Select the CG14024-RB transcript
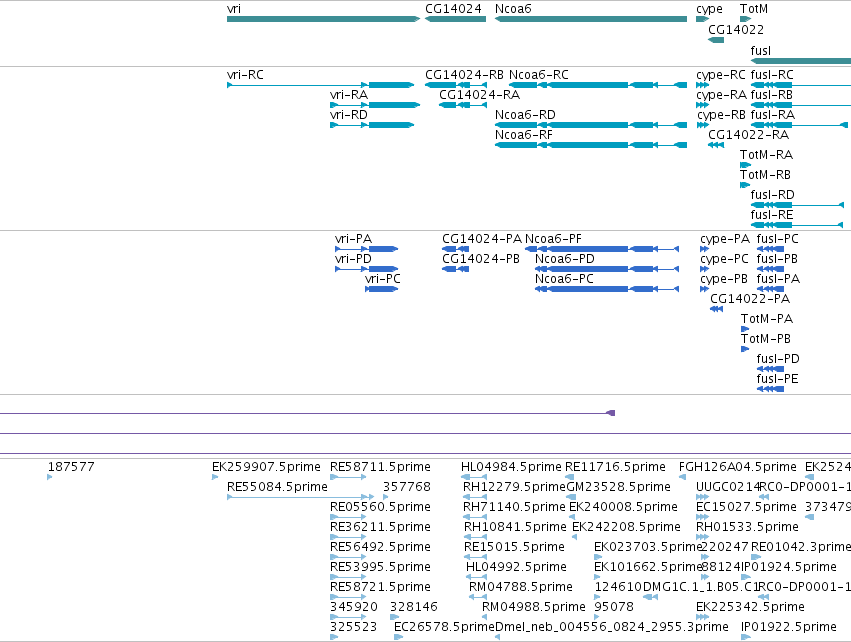 tap(455, 85)
